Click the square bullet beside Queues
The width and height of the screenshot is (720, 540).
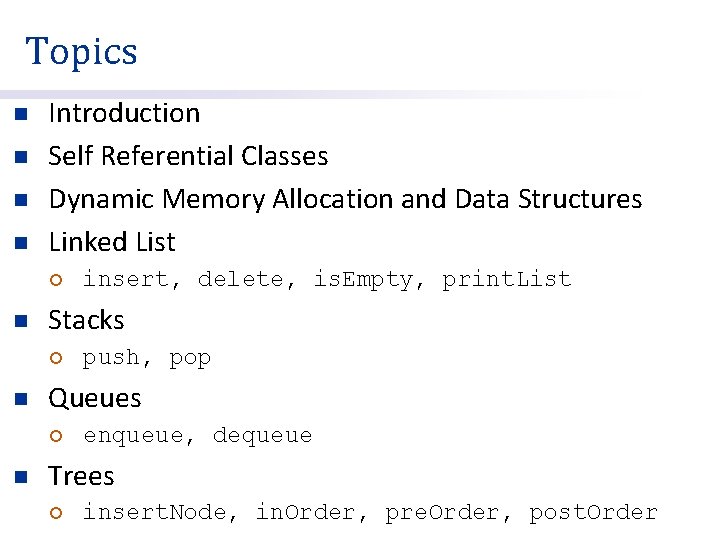click(18, 399)
